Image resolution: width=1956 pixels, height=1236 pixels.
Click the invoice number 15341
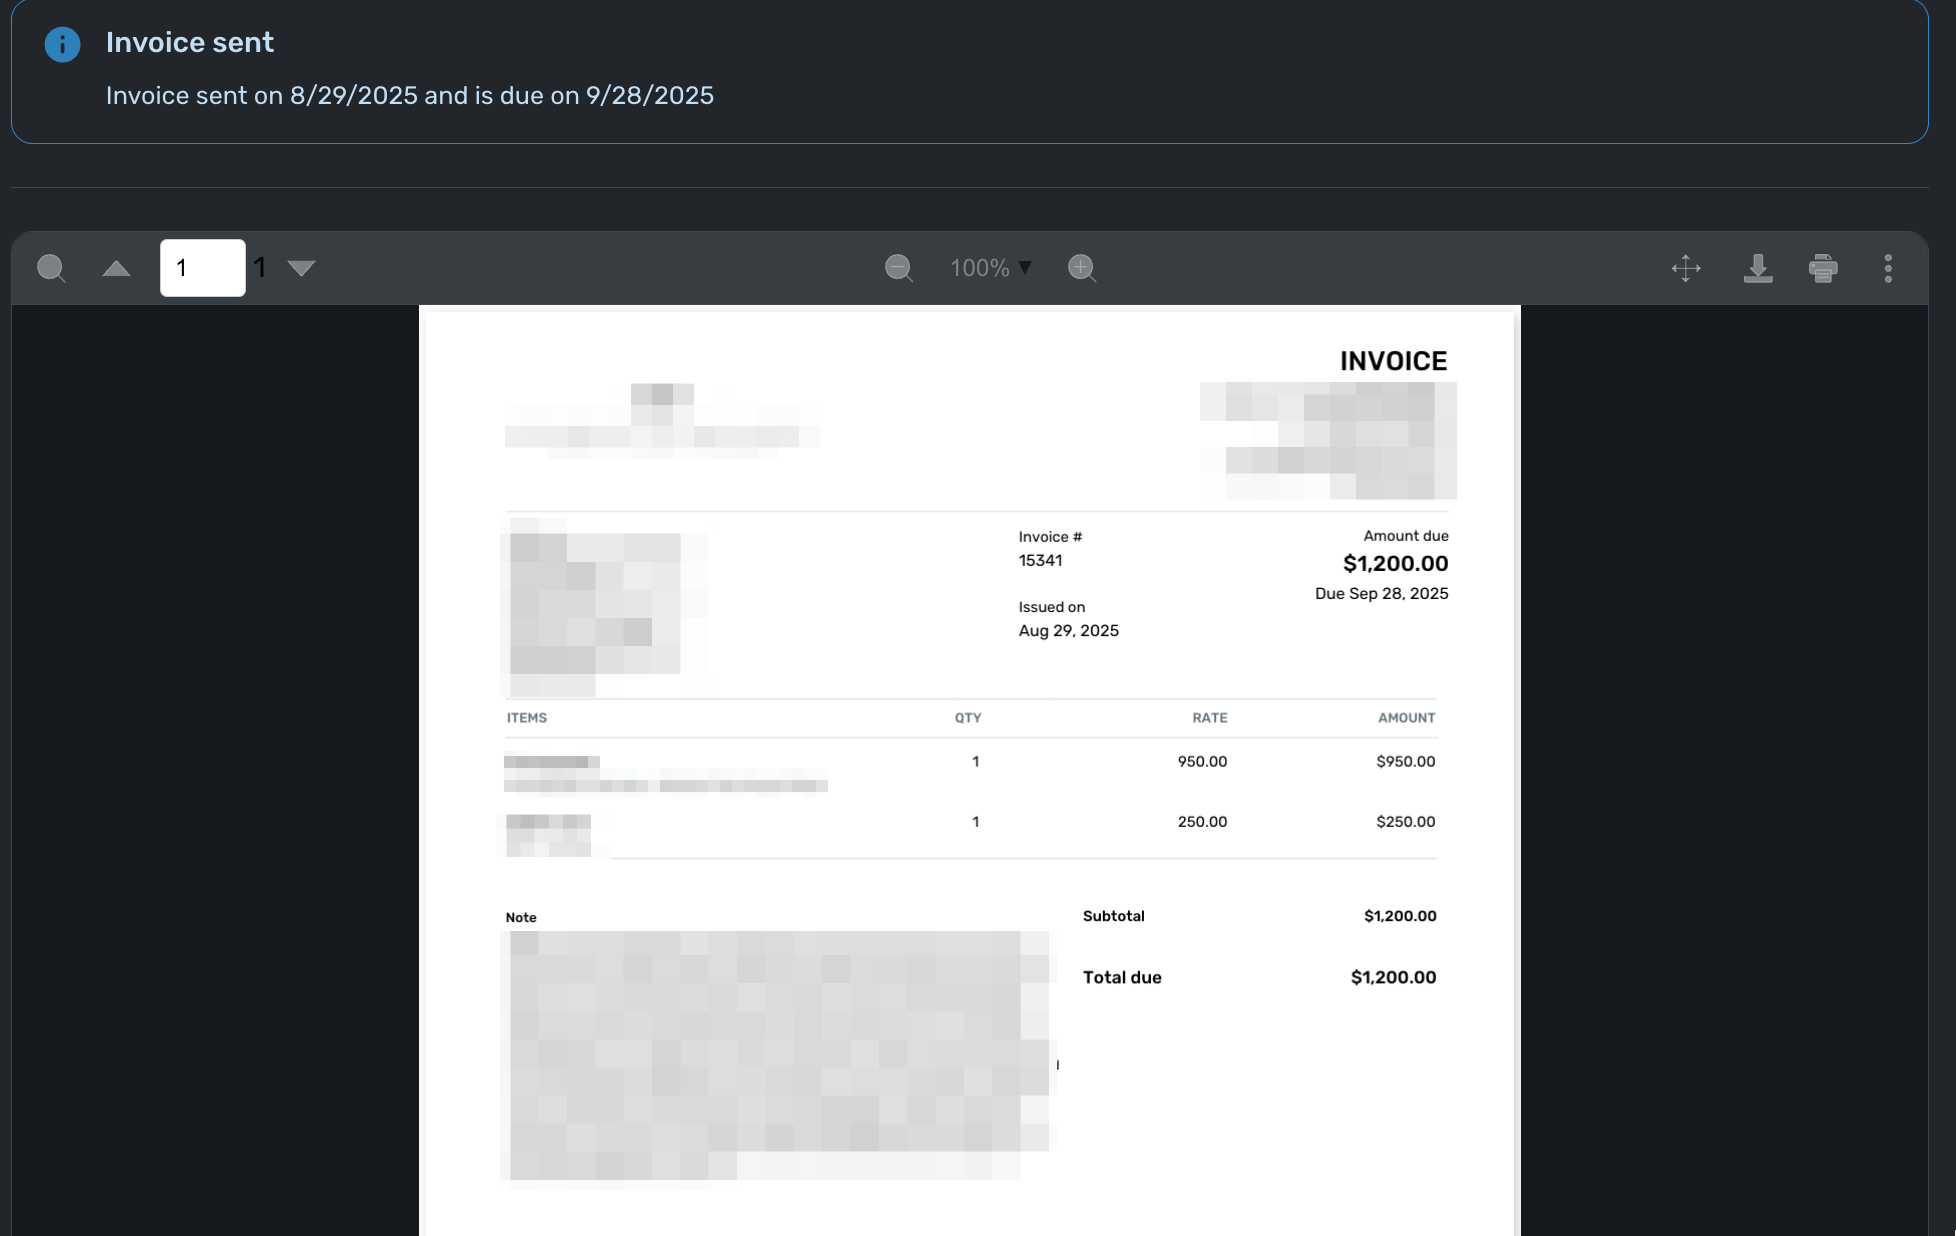click(x=1040, y=561)
